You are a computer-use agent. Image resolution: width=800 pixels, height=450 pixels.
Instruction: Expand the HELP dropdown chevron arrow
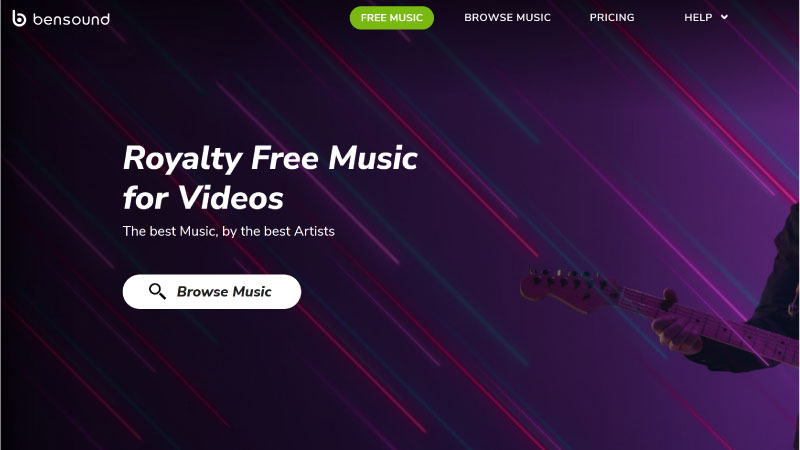point(724,17)
